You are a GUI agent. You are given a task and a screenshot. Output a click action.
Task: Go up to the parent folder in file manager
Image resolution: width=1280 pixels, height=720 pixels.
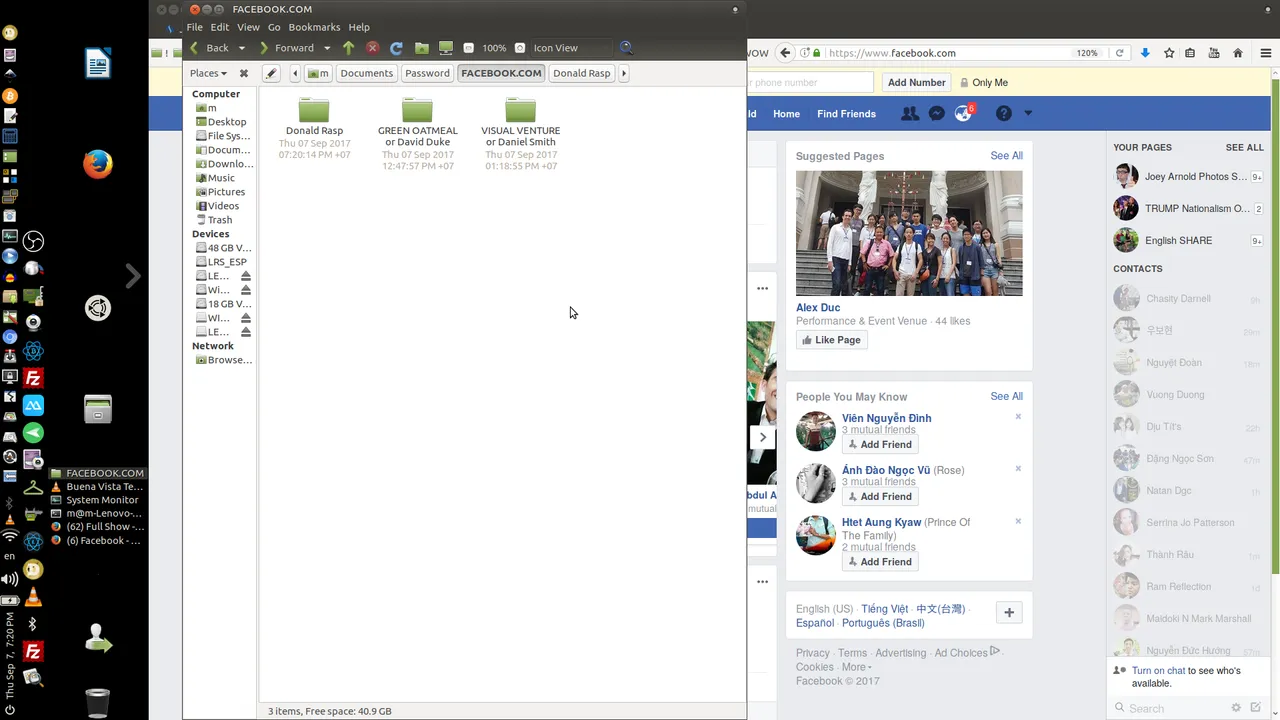coord(348,48)
